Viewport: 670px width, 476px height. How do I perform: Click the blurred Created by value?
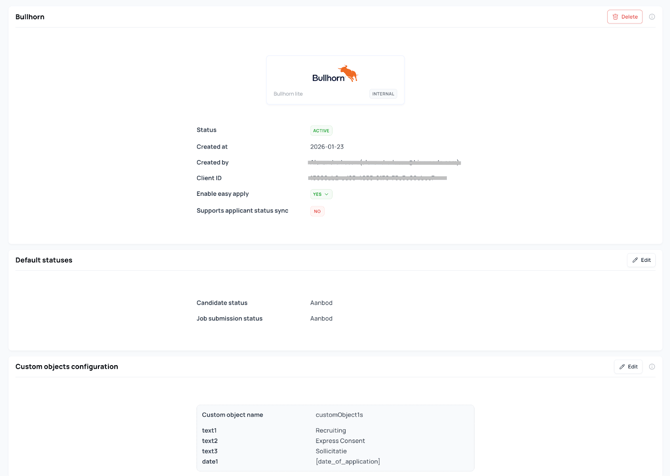point(384,162)
